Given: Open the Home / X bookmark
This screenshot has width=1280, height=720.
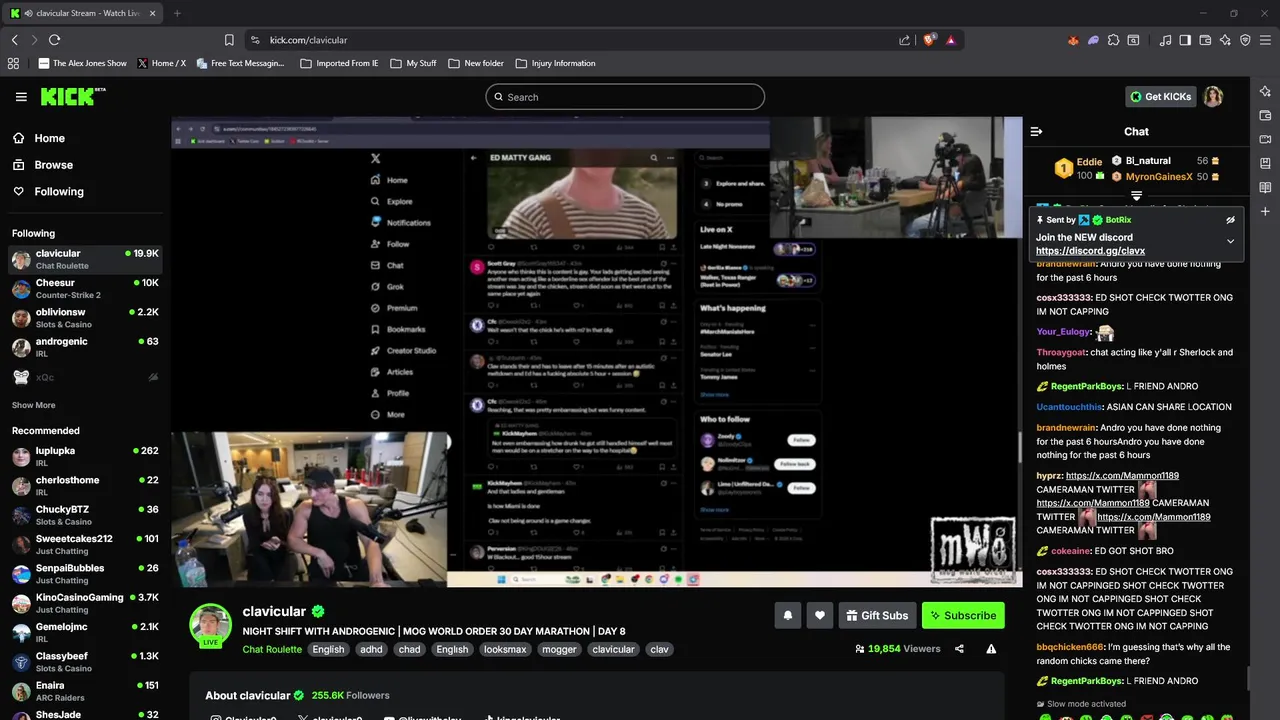Looking at the screenshot, I should click(x=161, y=63).
